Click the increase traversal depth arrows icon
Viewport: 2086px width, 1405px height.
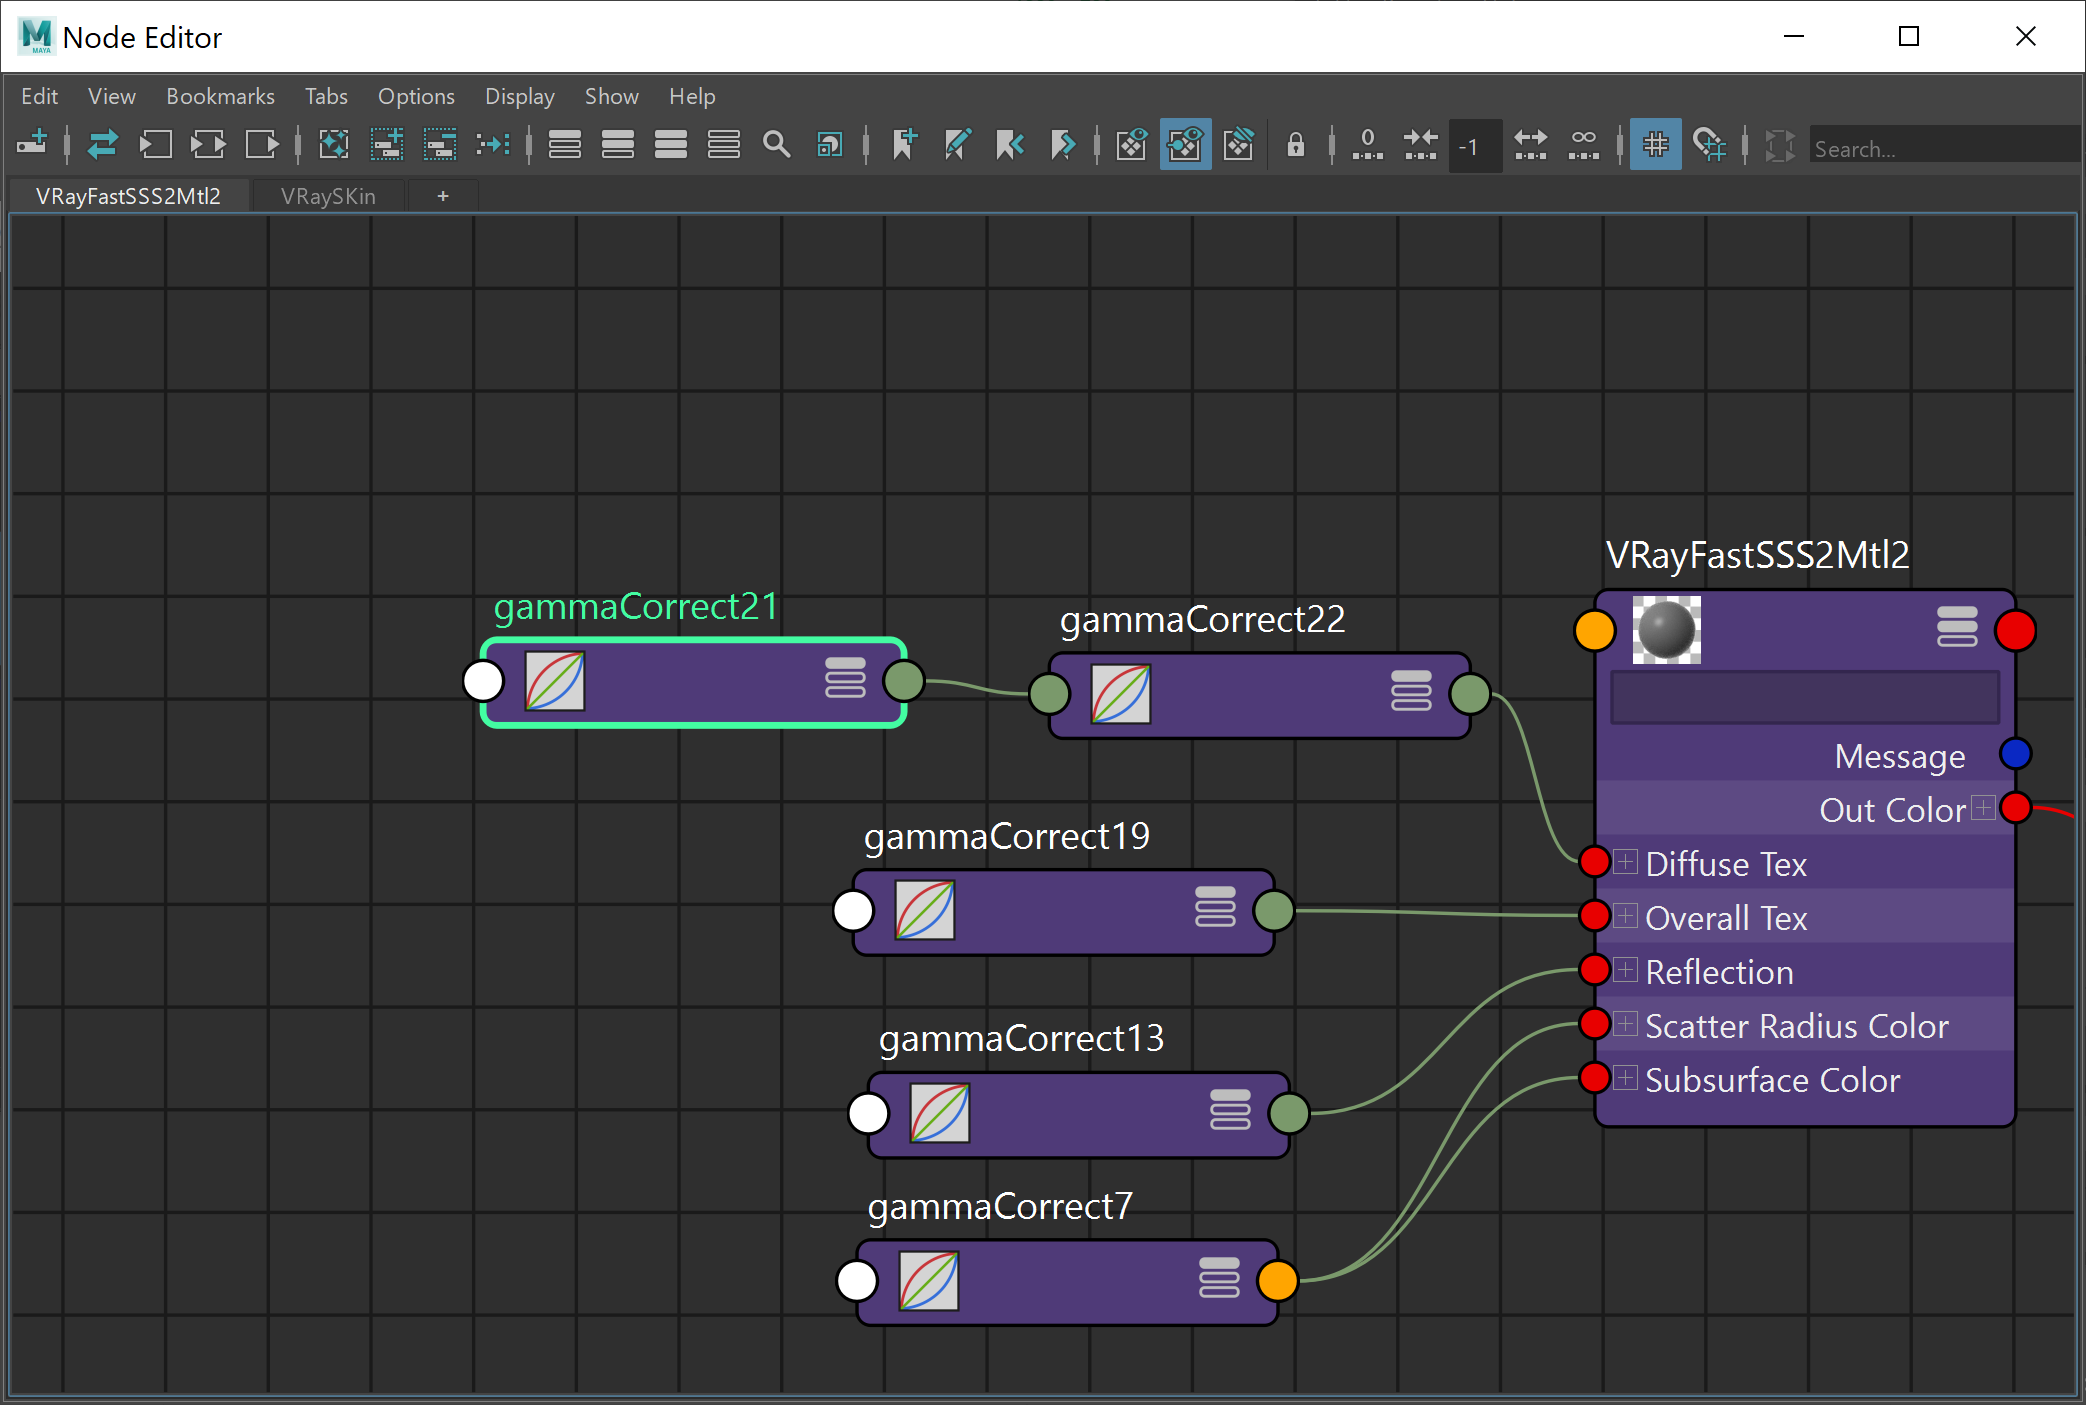click(1531, 145)
